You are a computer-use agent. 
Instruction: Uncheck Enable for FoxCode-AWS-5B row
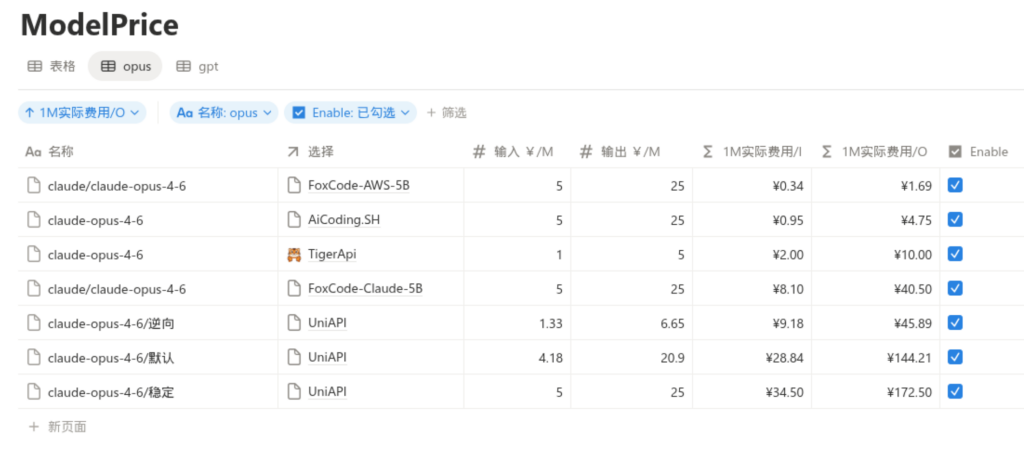(955, 185)
